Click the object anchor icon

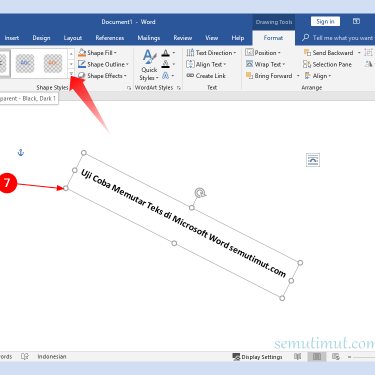[21, 153]
